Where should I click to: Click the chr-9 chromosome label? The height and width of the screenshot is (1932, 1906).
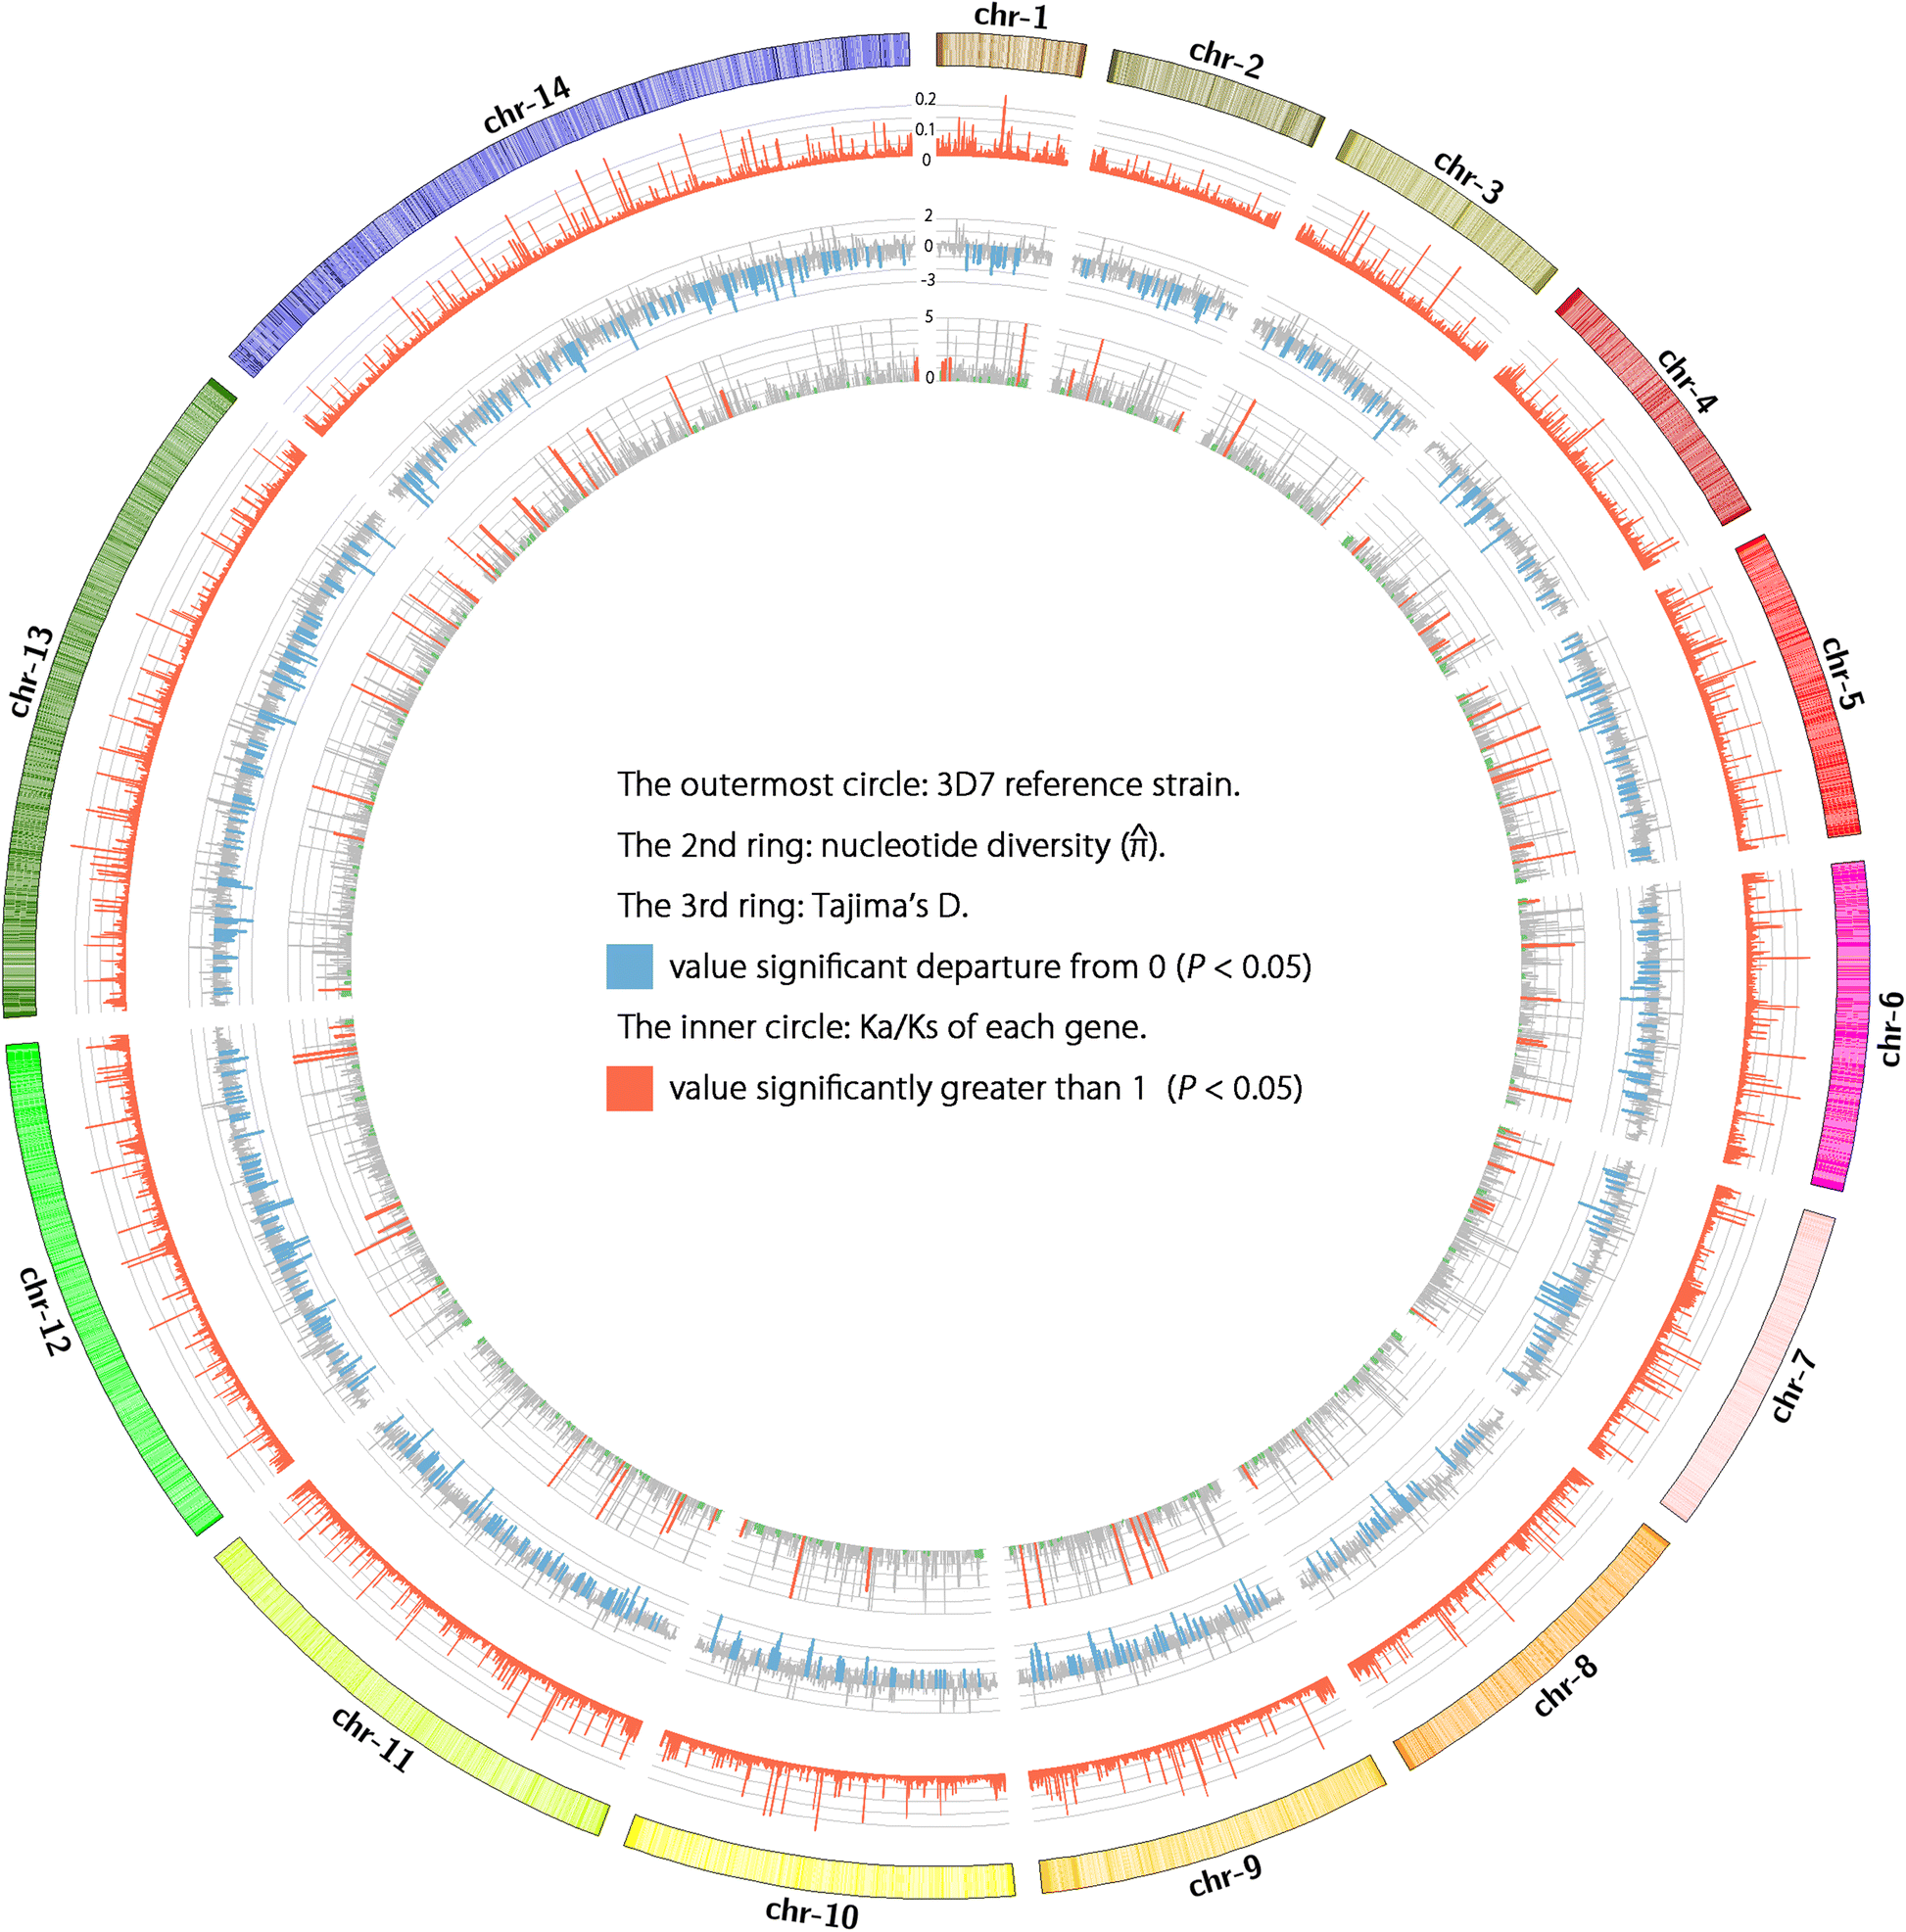click(1225, 1877)
